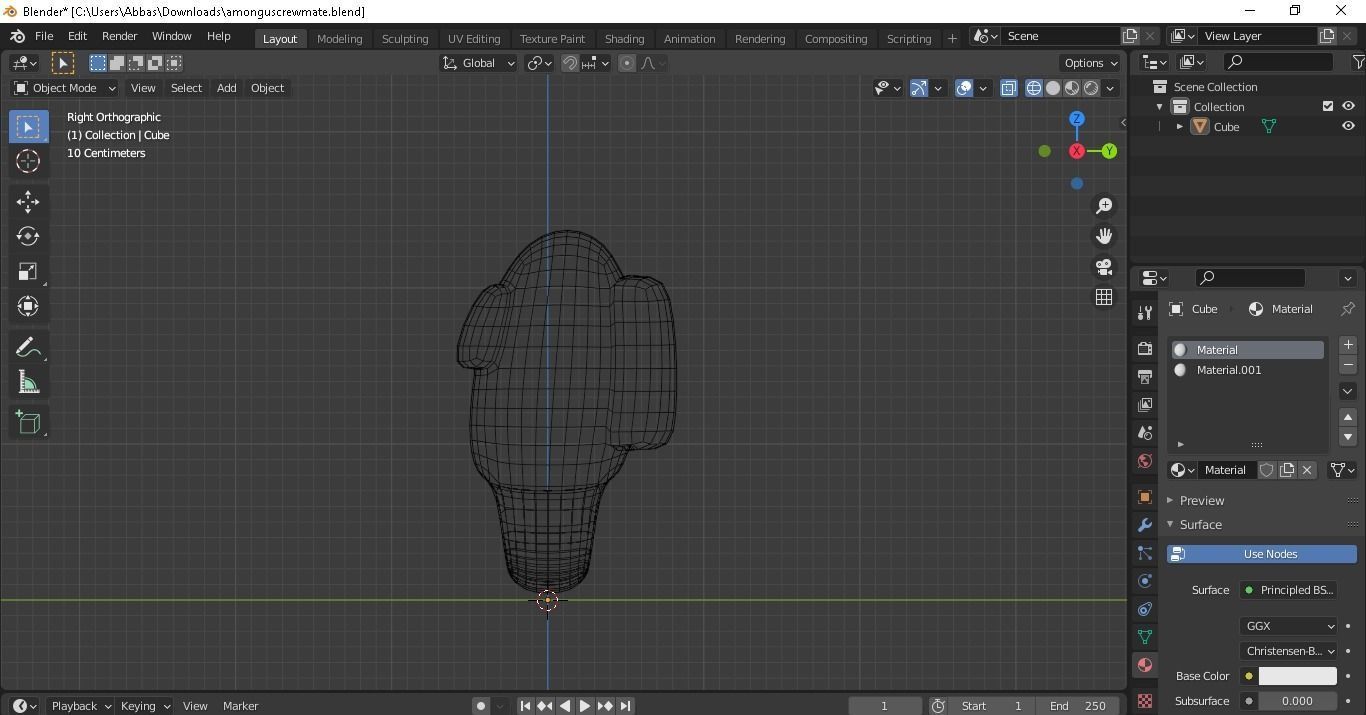1366x715 pixels.
Task: Activate the Rotate tool
Action: point(28,236)
